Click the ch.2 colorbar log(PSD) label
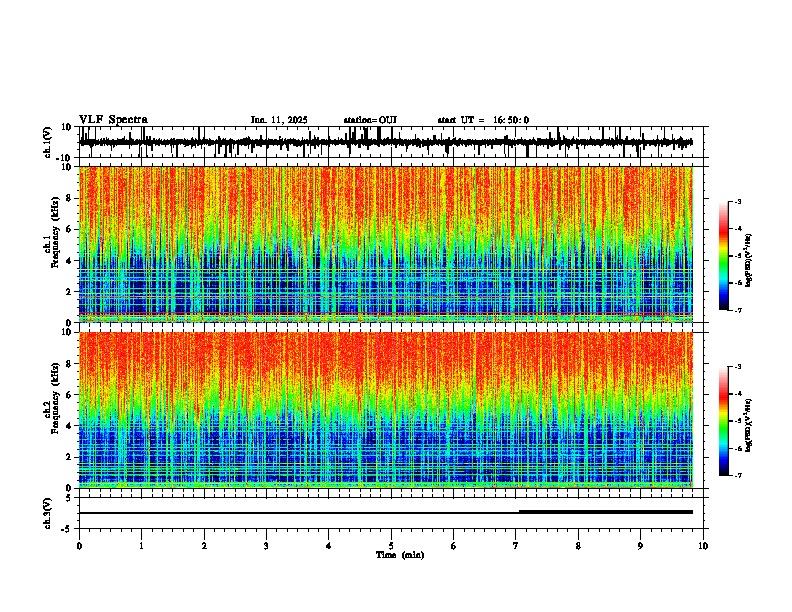Viewport: 792px width, 612px height. 749,425
